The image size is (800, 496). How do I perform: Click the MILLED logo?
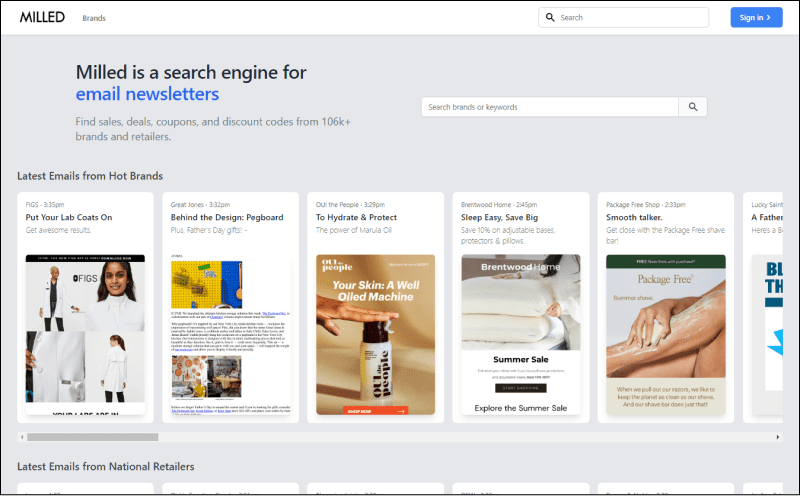(42, 17)
